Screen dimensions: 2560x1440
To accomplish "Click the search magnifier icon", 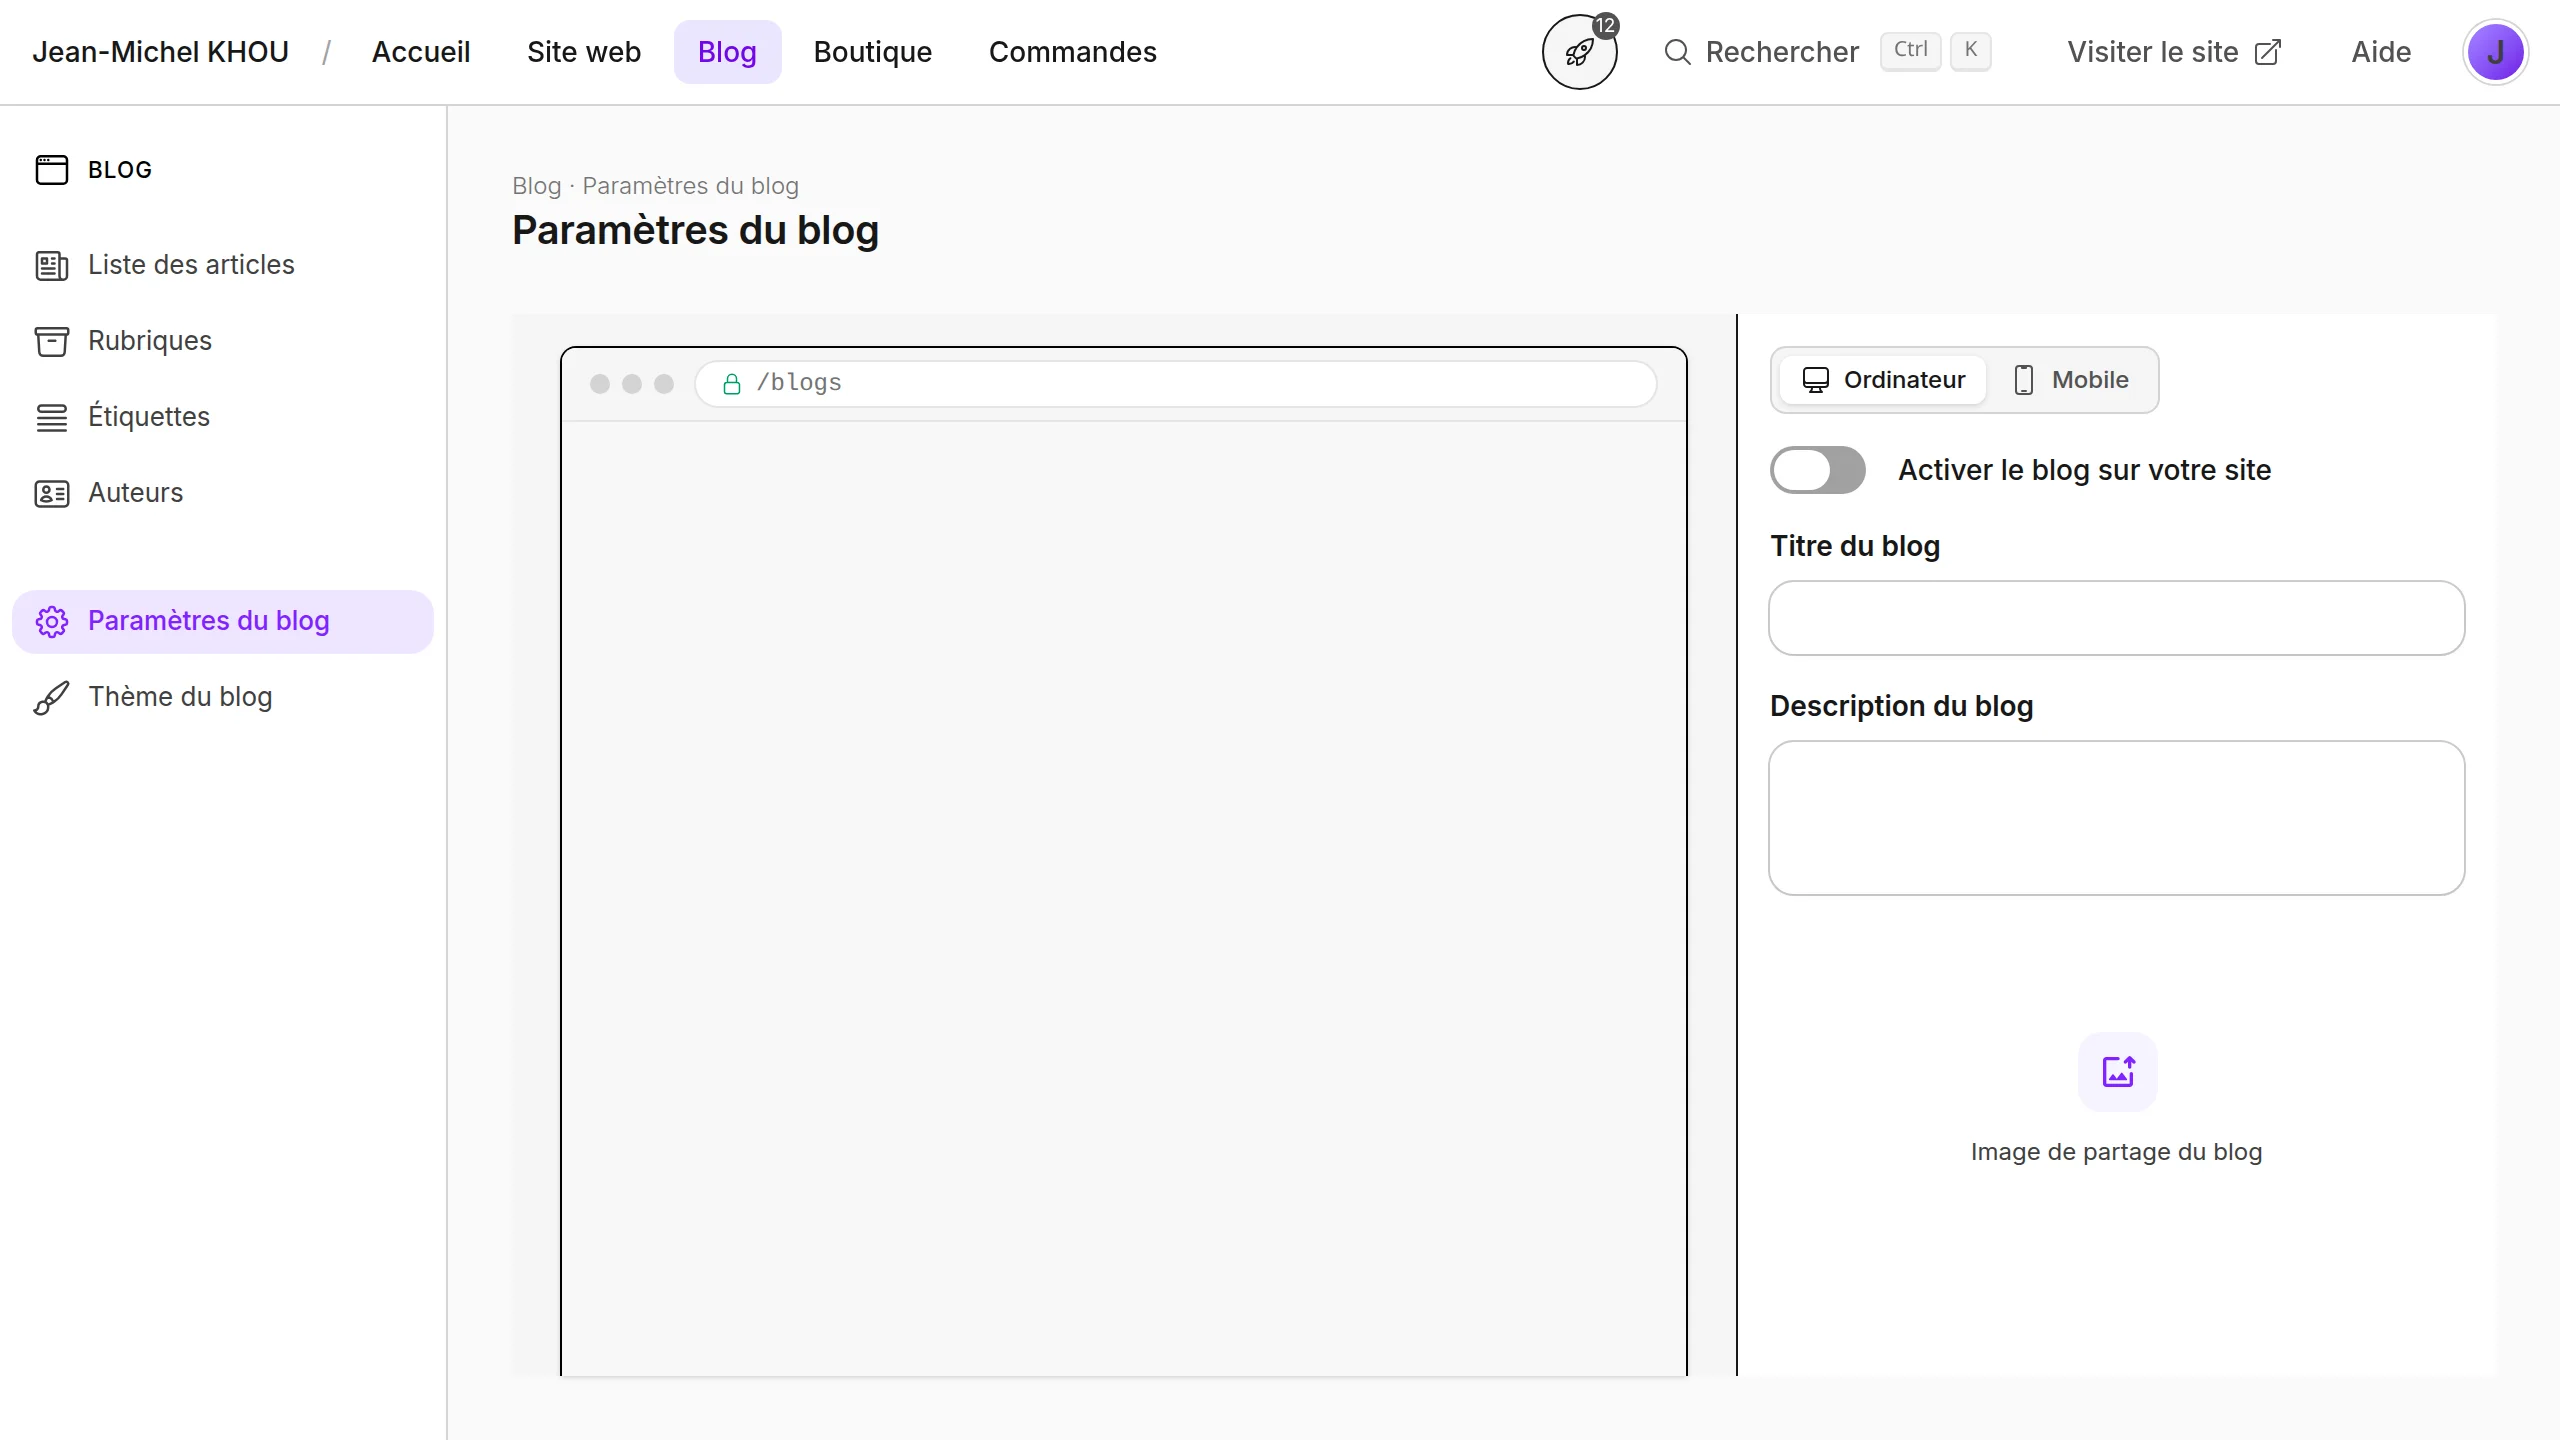I will 1677,52.
